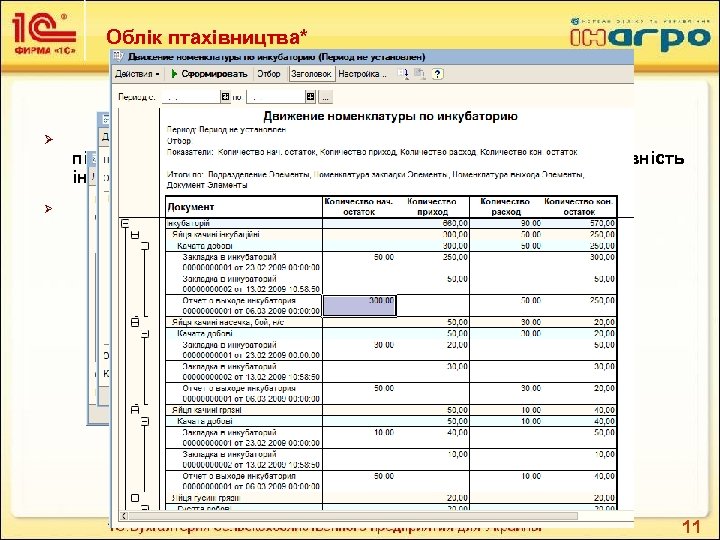Click the period selection ellipsis button

[x=325, y=97]
